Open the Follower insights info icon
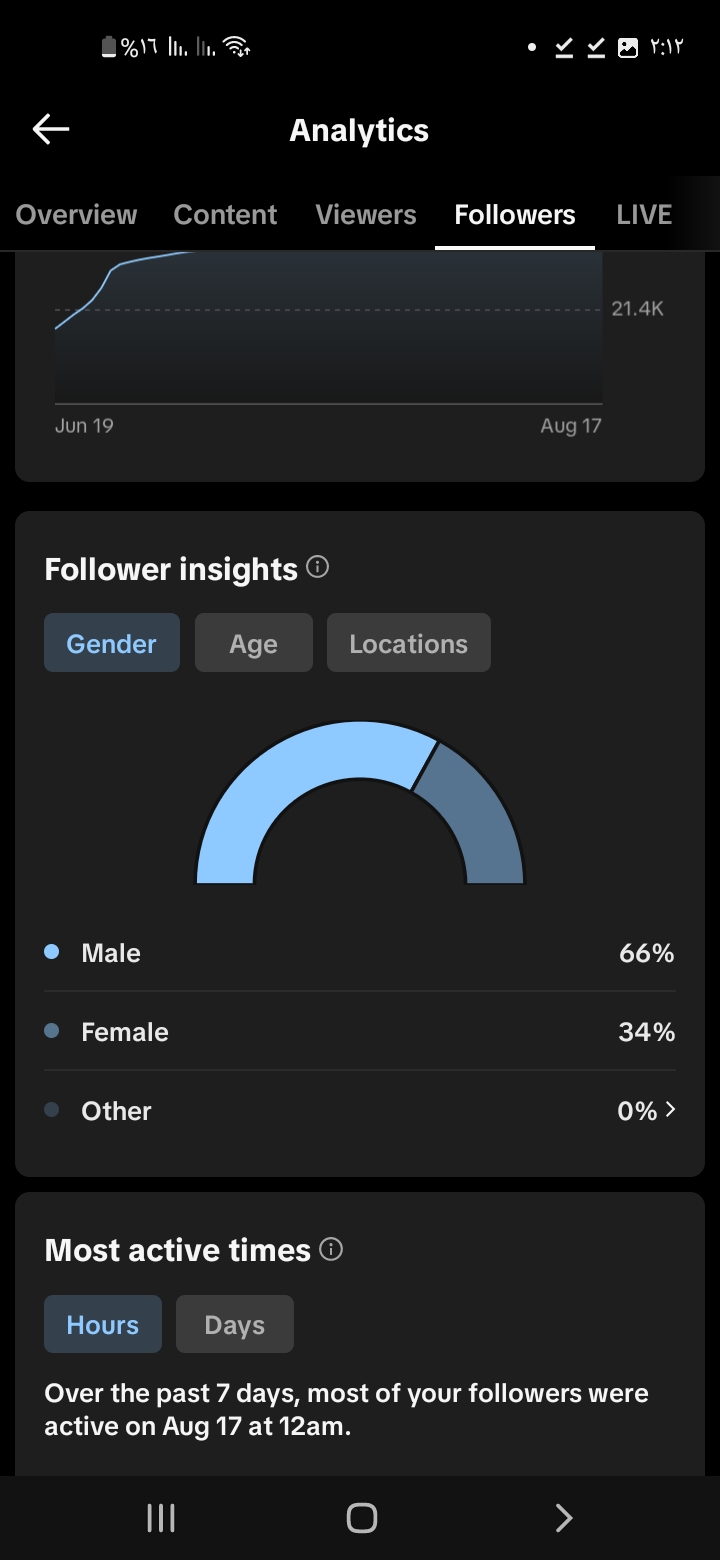Viewport: 720px width, 1560px height. pyautogui.click(x=318, y=568)
